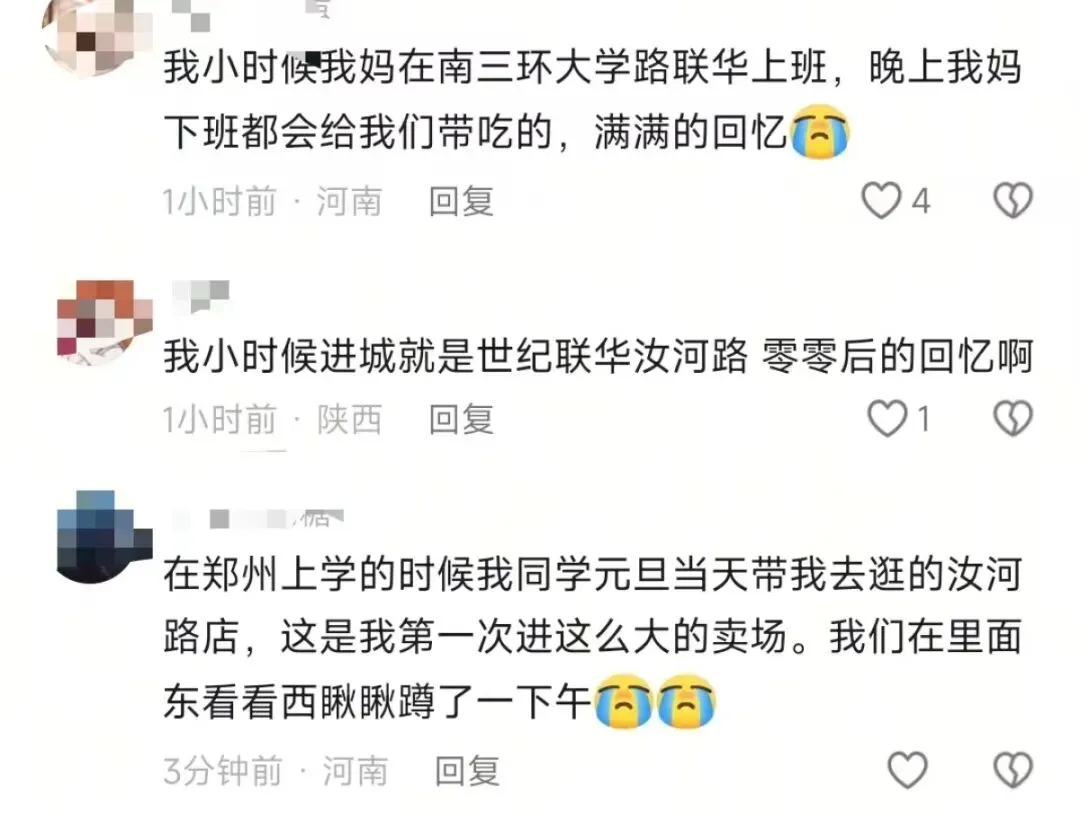This screenshot has width=1080, height=824.
Task: Dislike the 世纪联华汝河路 comment
Action: pos(1012,418)
